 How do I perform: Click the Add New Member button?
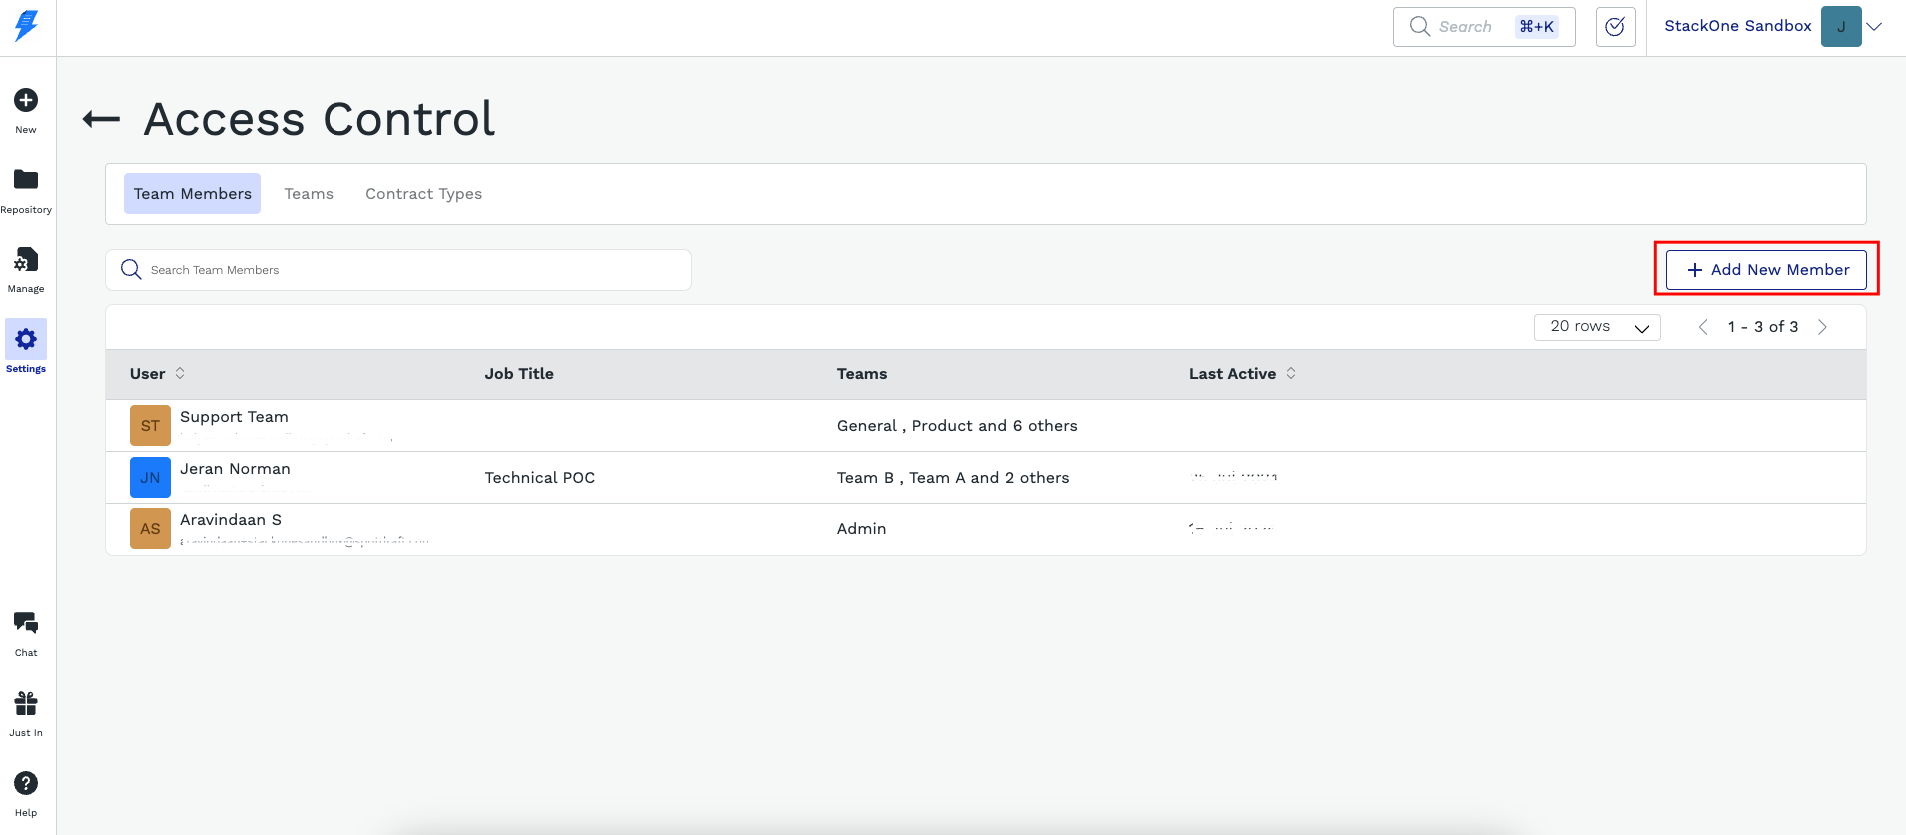click(x=1766, y=270)
